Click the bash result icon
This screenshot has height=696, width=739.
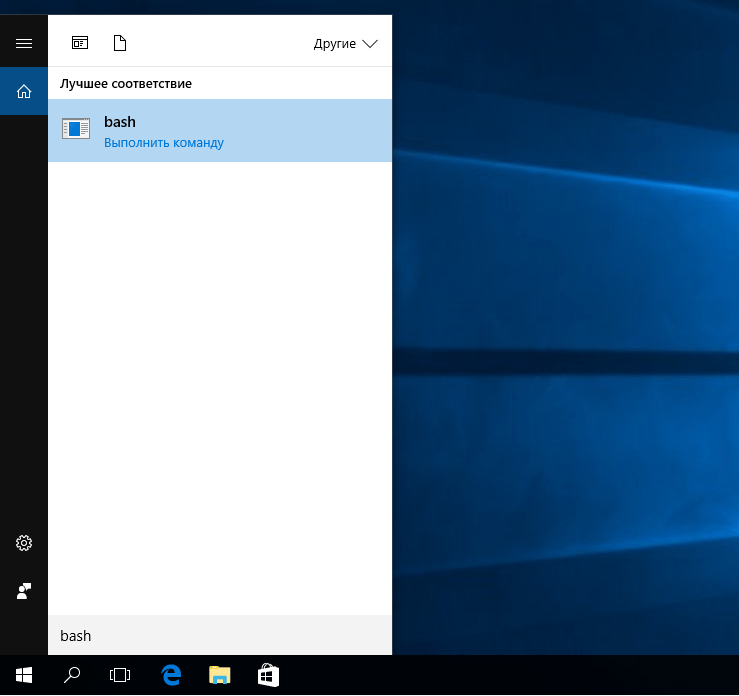click(x=76, y=129)
